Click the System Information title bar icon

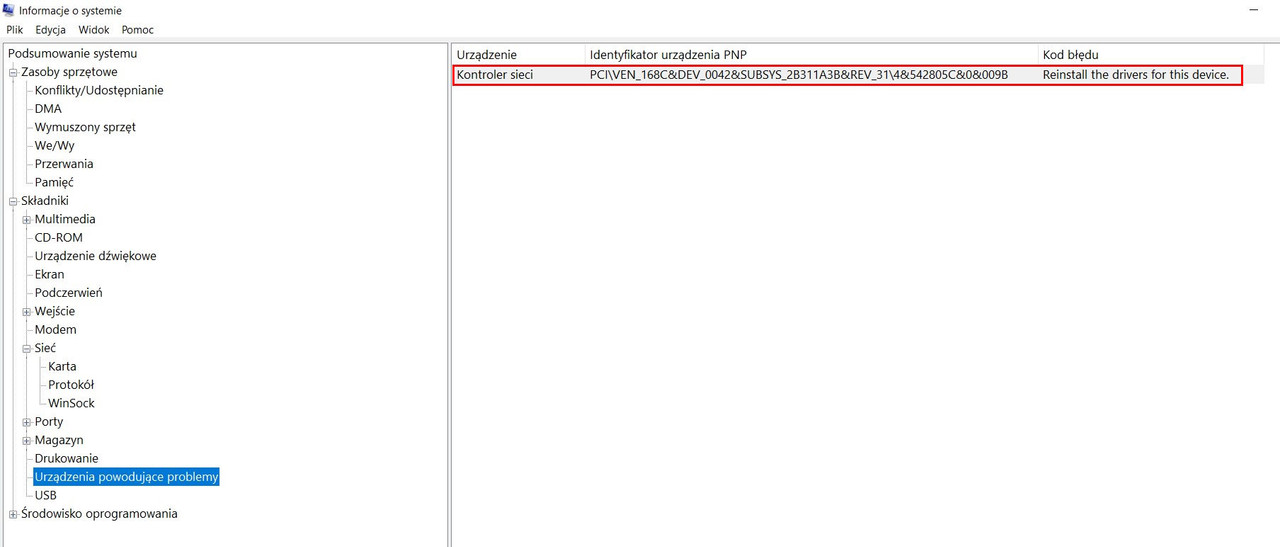(x=8, y=10)
